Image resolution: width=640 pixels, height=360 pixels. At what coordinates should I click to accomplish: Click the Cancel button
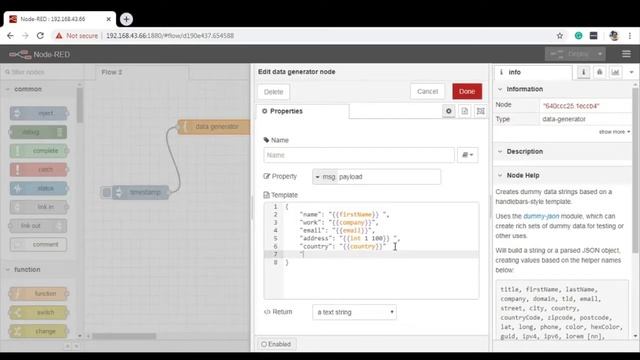point(427,91)
